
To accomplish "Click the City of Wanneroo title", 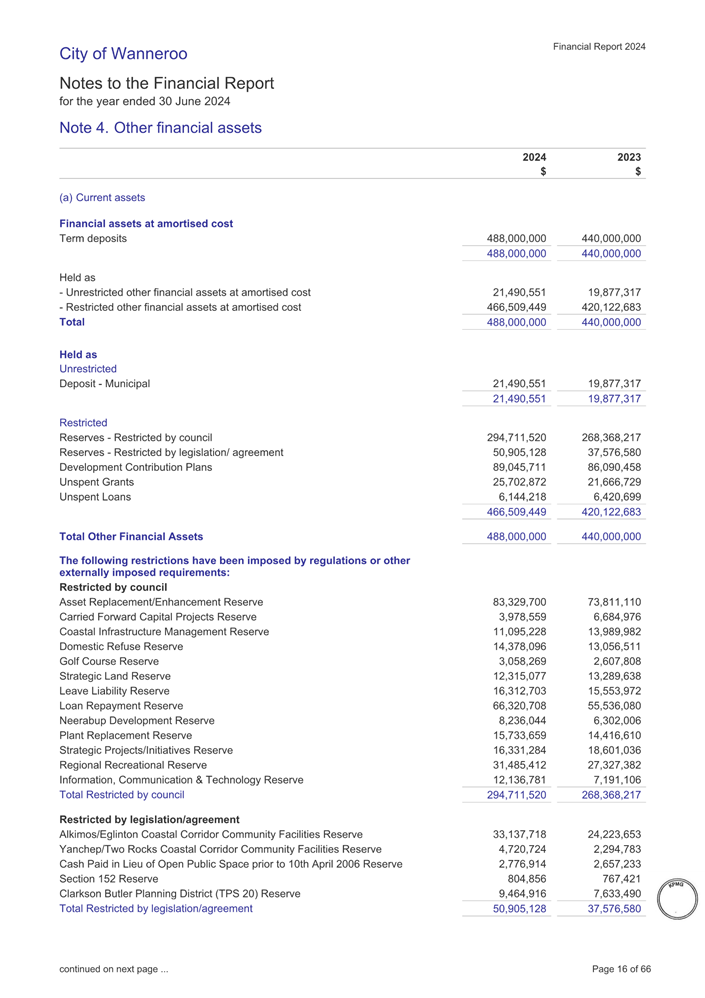I will (x=123, y=53).
